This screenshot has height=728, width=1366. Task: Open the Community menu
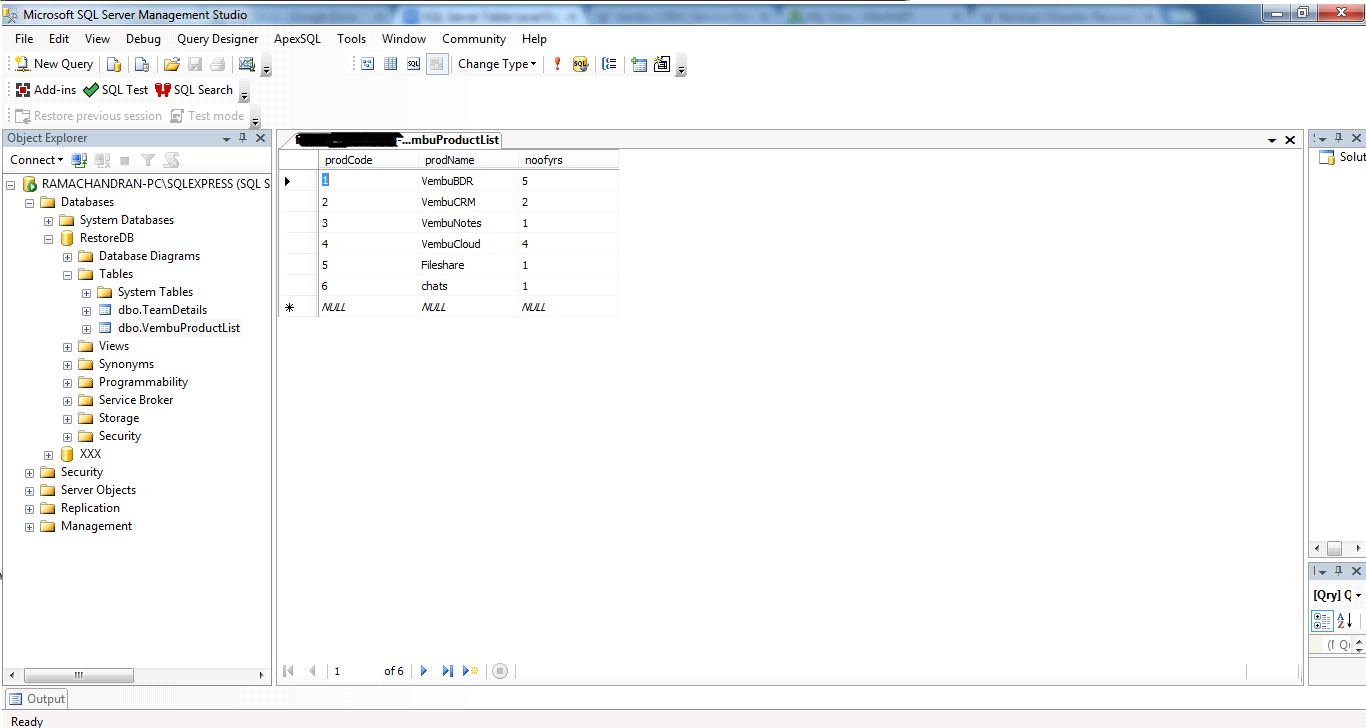474,39
